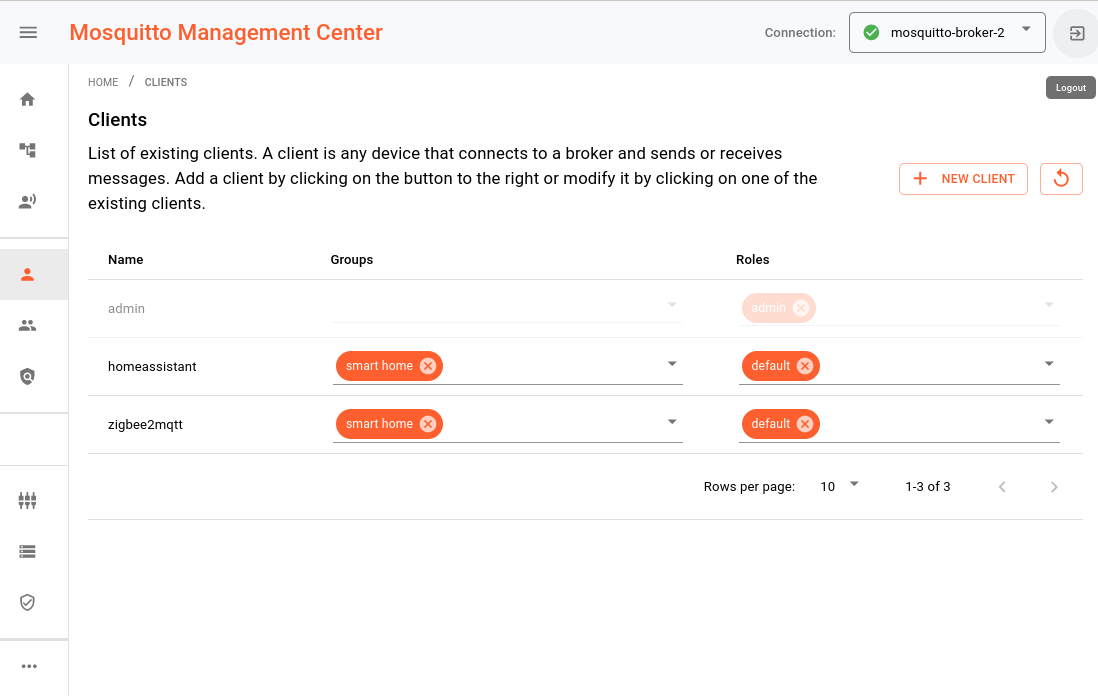Open the Roles shield icon in sidebar
The width and height of the screenshot is (1098, 696).
click(27, 376)
